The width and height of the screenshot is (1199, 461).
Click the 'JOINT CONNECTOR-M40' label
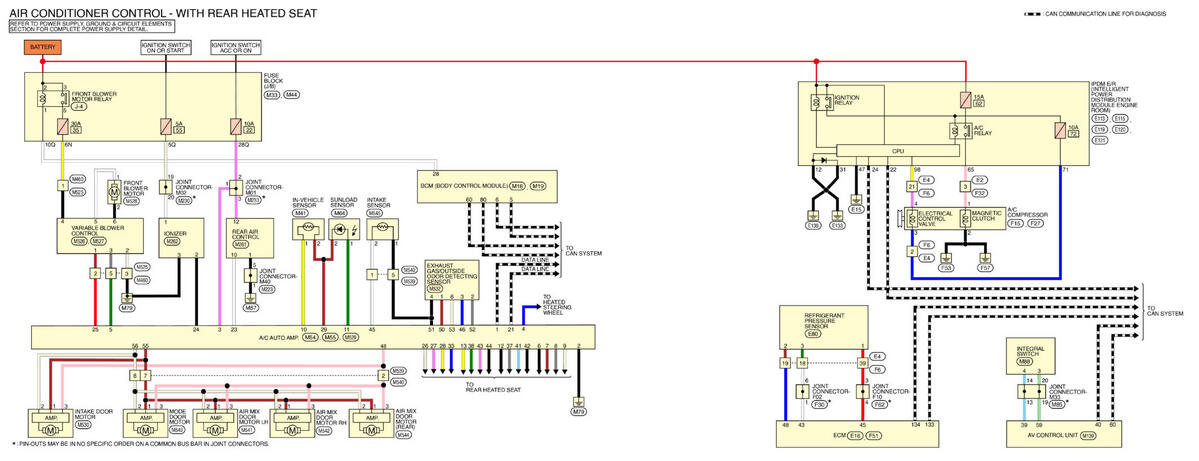click(277, 276)
